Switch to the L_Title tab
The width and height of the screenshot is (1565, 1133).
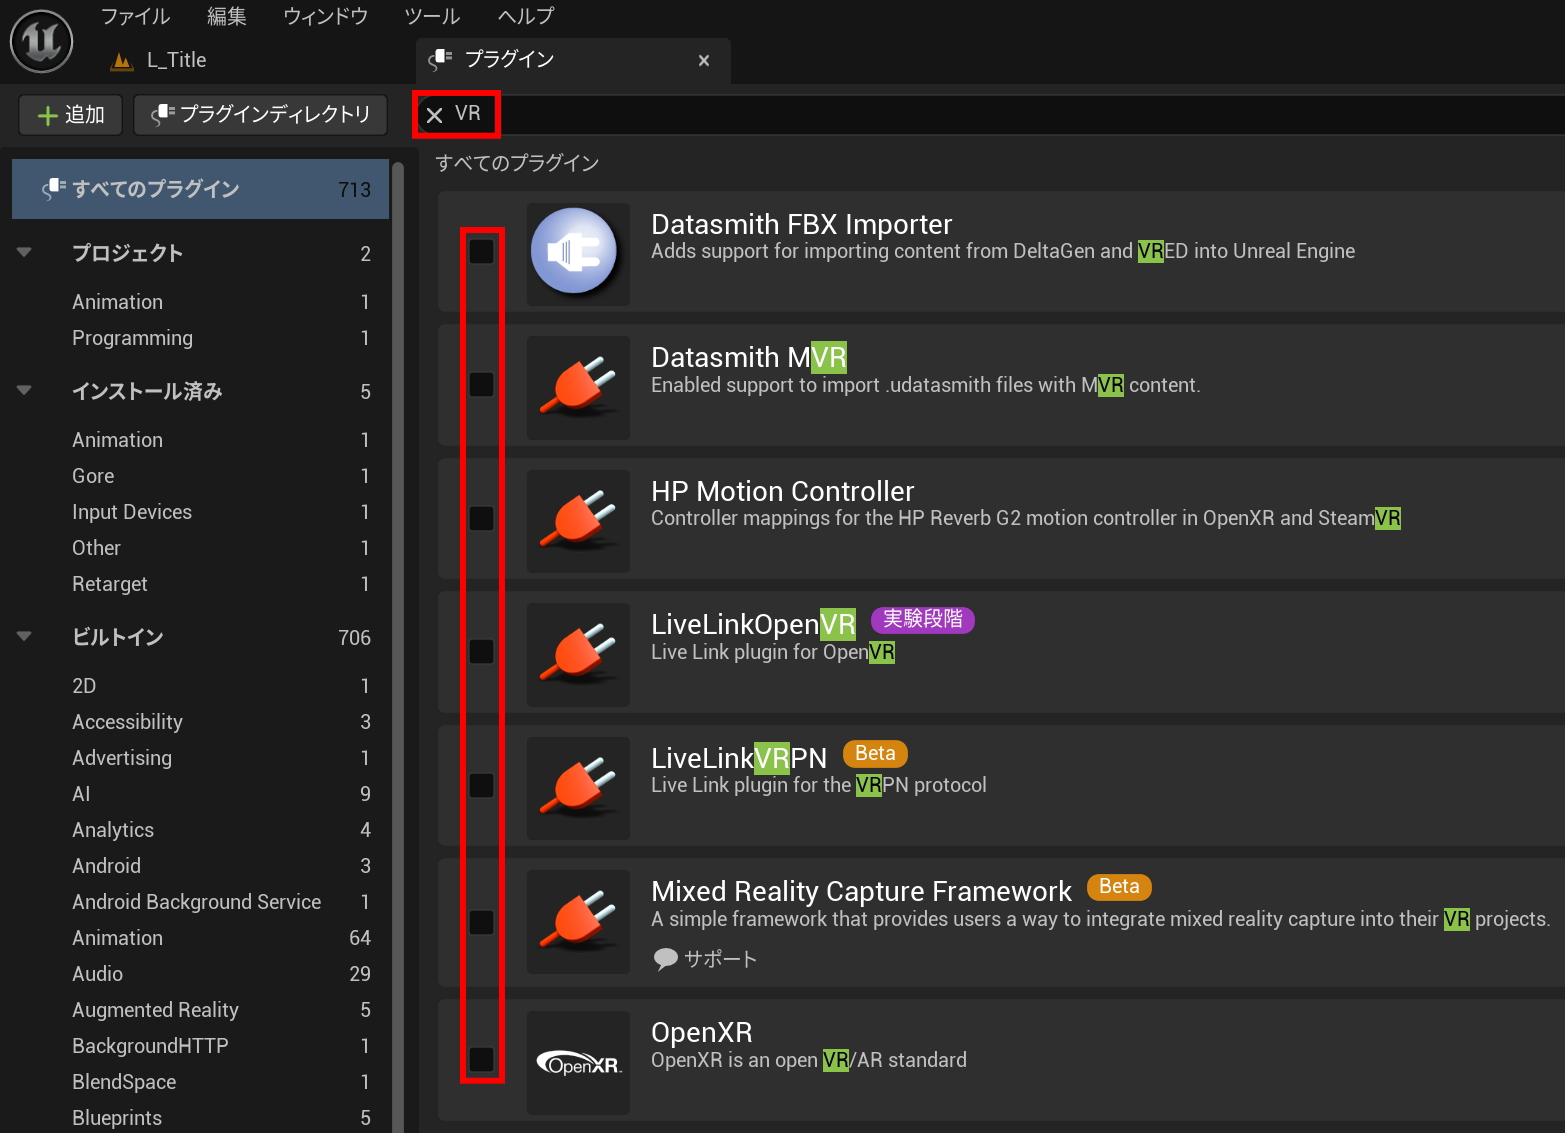pyautogui.click(x=176, y=60)
